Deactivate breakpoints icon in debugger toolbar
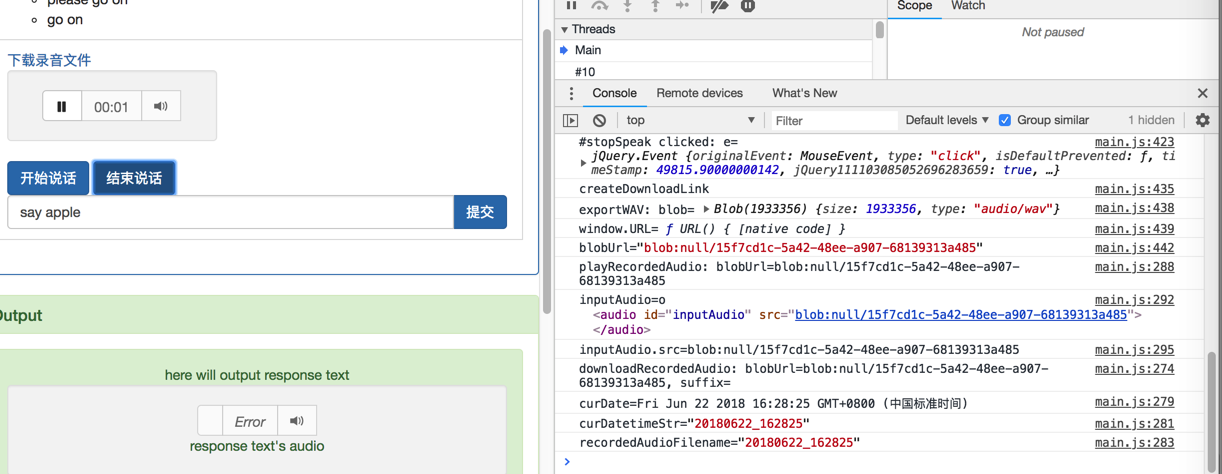Image resolution: width=1222 pixels, height=474 pixels. [719, 5]
